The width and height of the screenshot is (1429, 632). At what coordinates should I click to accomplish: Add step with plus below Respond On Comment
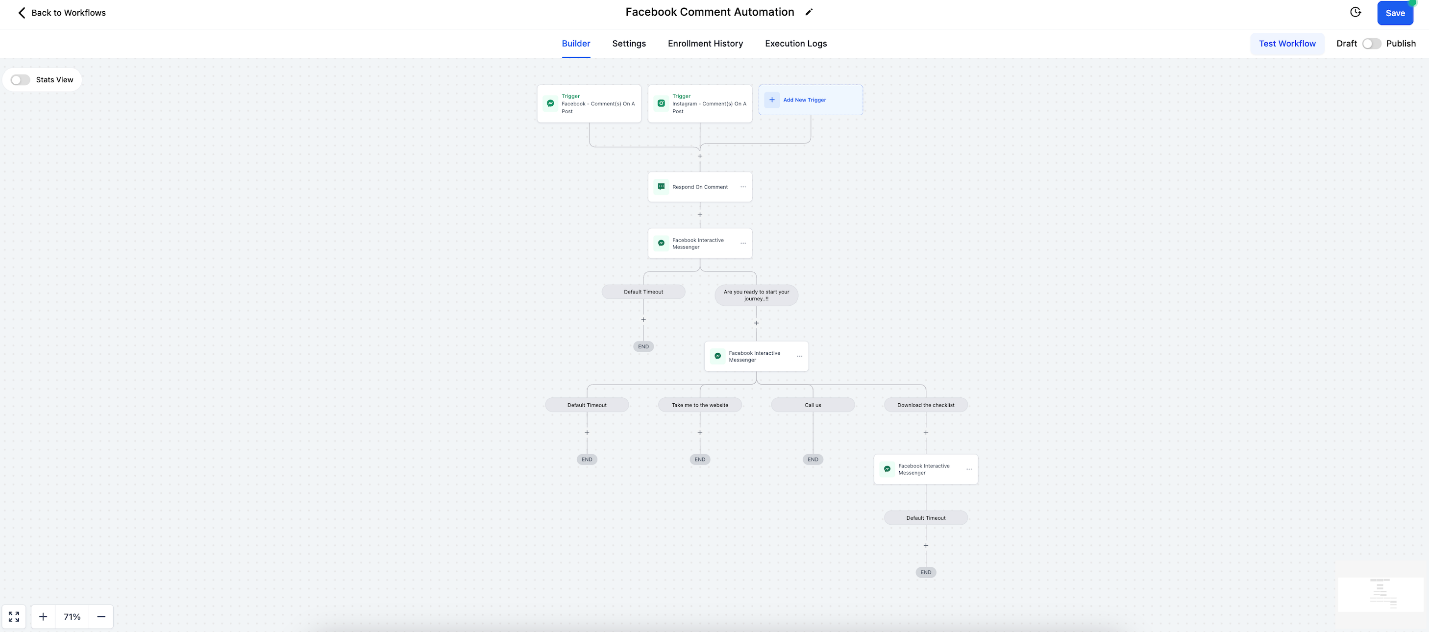[700, 214]
